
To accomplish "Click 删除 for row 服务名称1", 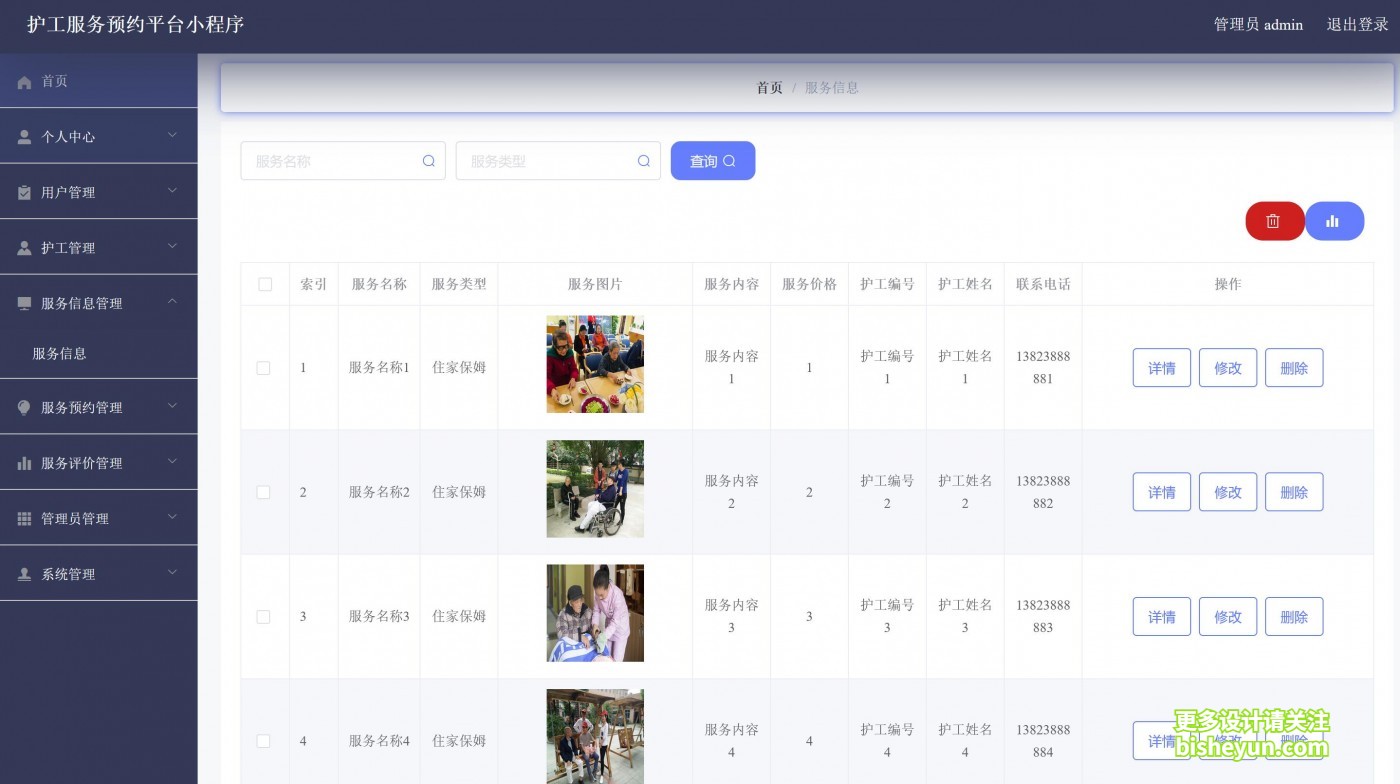I will (x=1294, y=368).
